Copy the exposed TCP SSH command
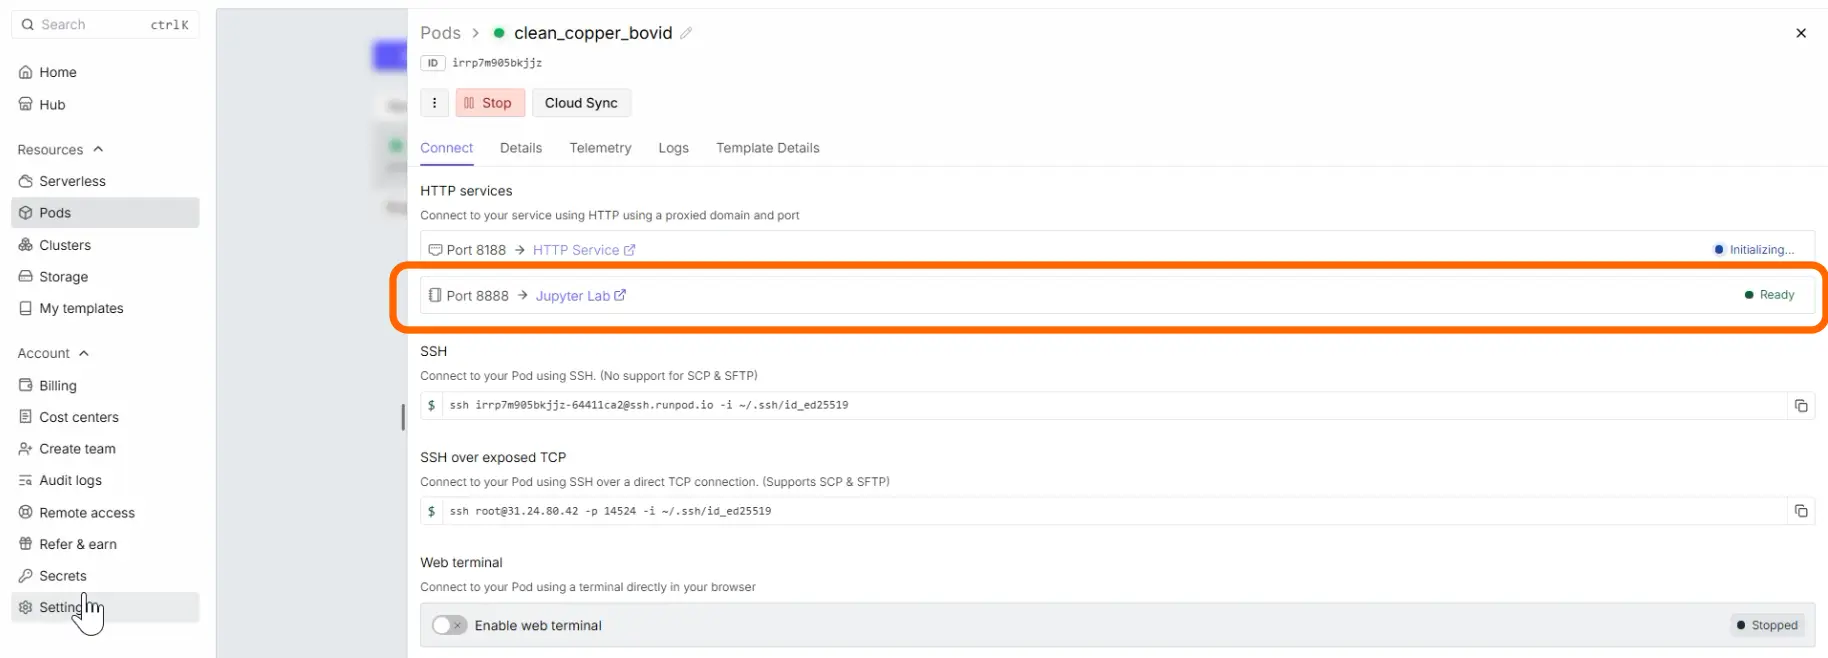This screenshot has height=658, width=1828. (1801, 511)
